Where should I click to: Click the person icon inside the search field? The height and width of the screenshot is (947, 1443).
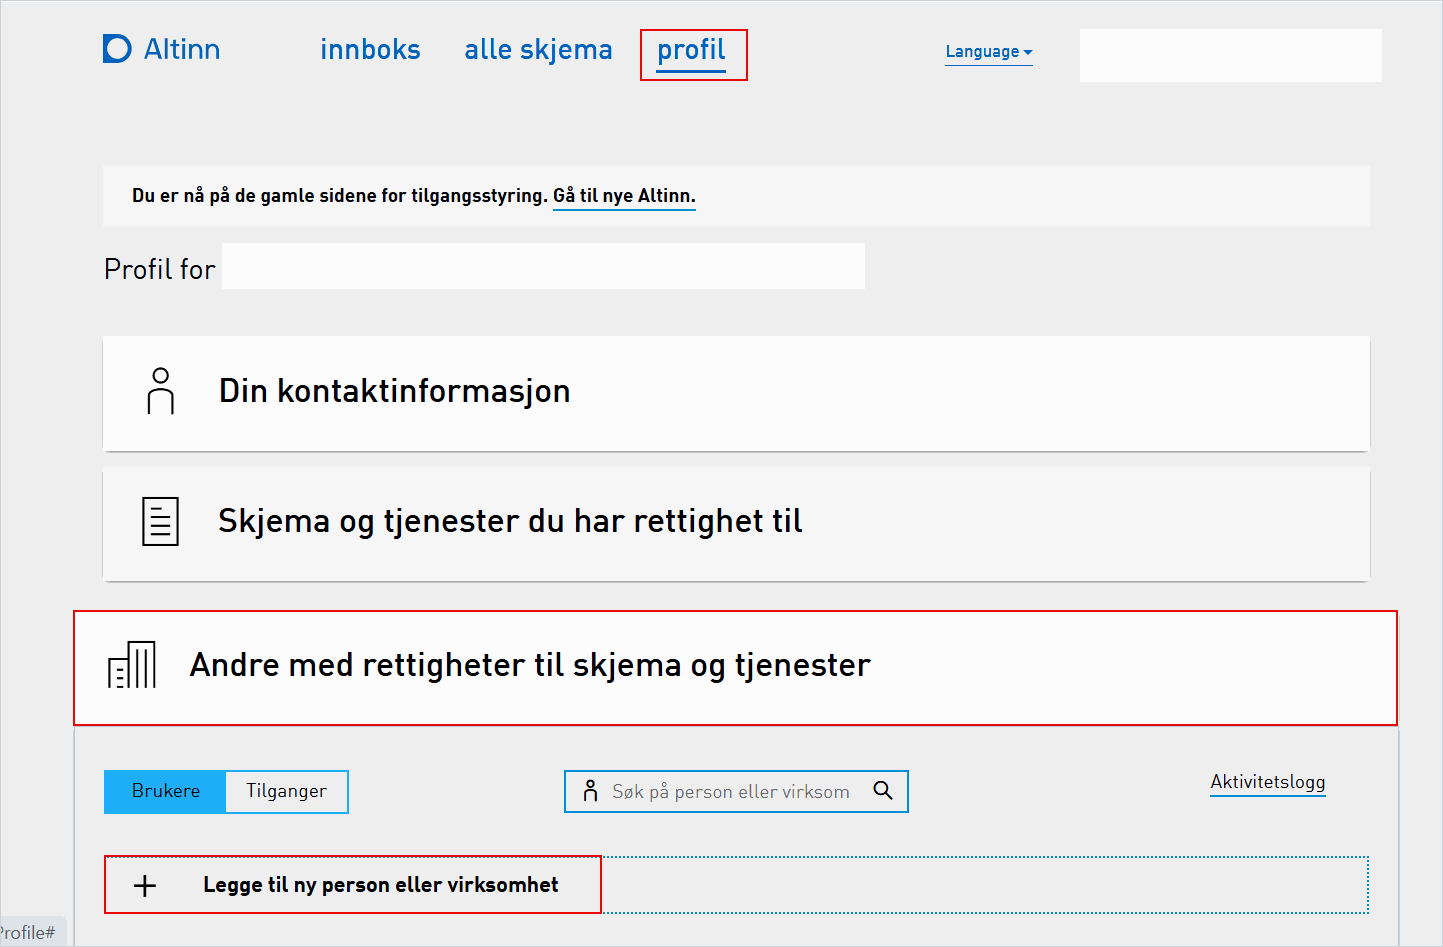[x=593, y=790]
